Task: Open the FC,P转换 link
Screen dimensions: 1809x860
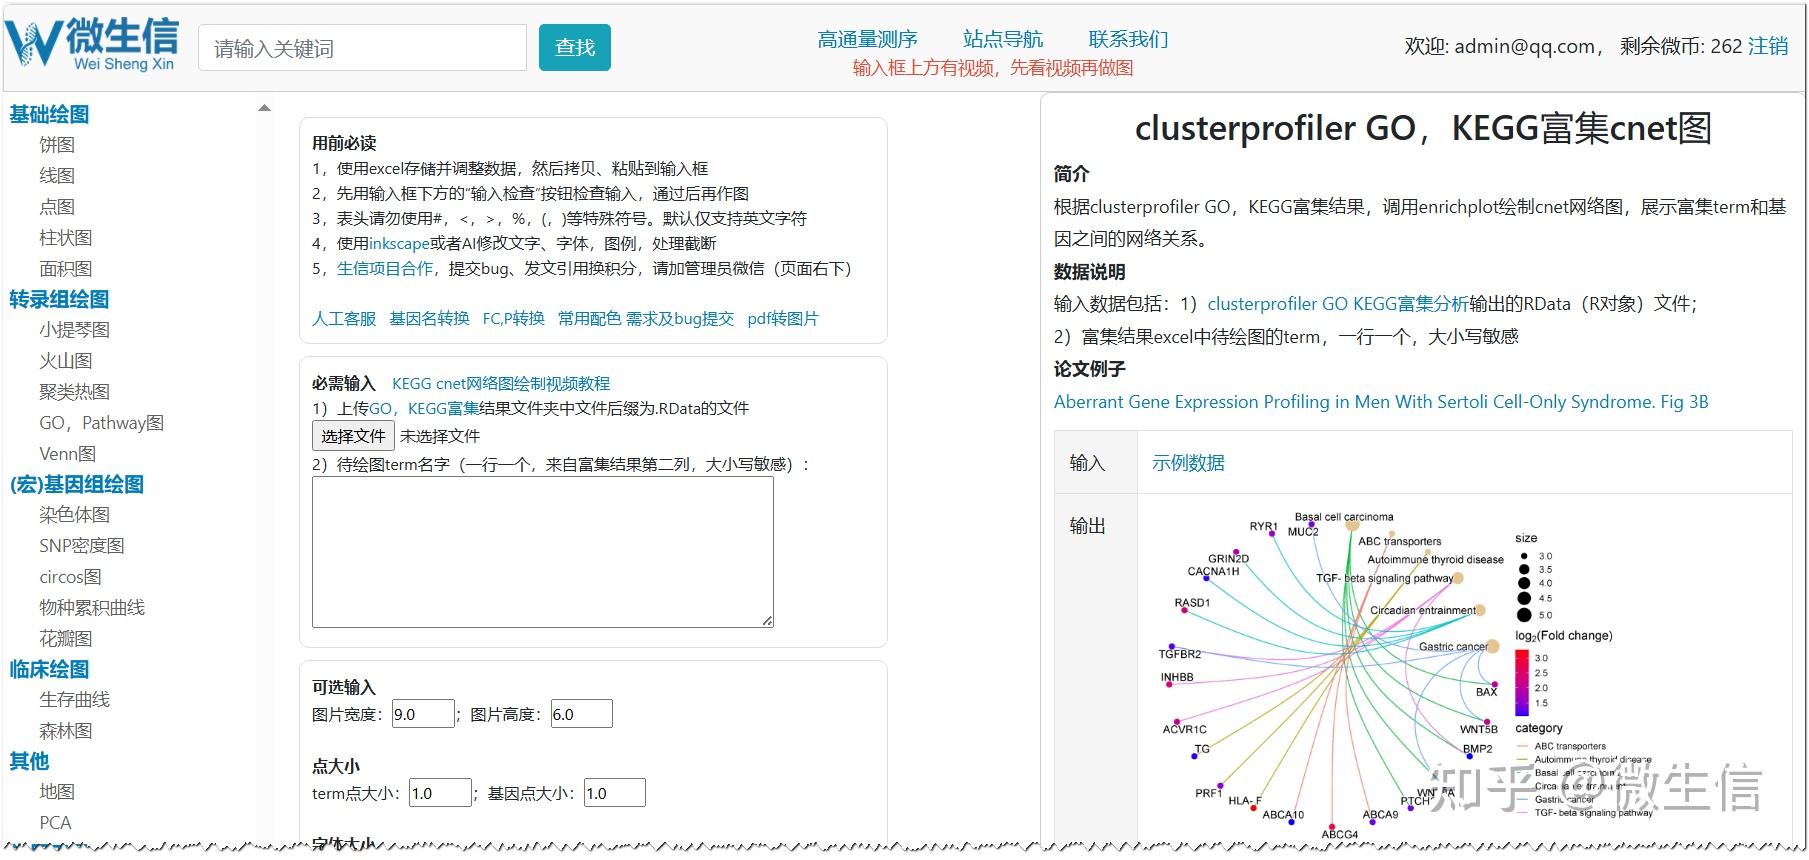Action: tap(513, 318)
